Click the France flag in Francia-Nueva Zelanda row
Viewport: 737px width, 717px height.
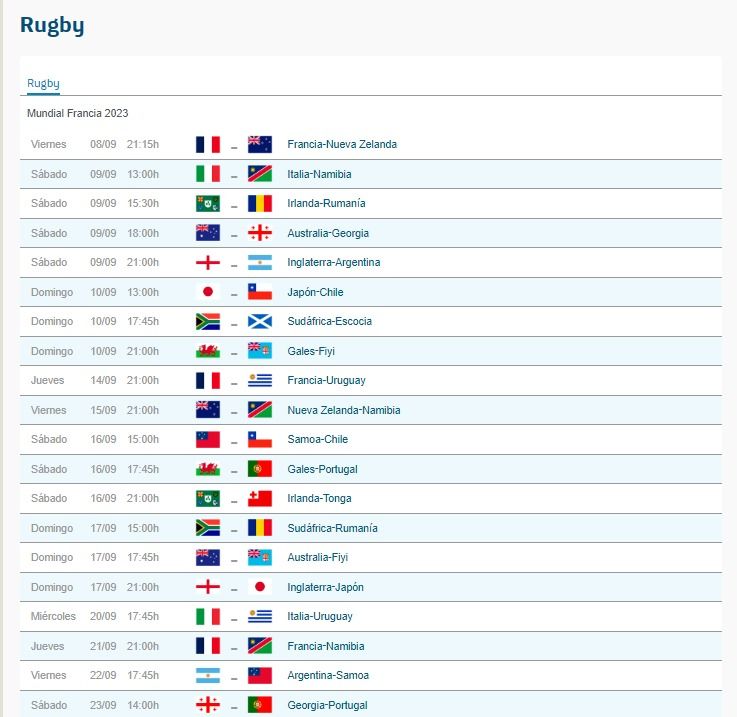[208, 144]
